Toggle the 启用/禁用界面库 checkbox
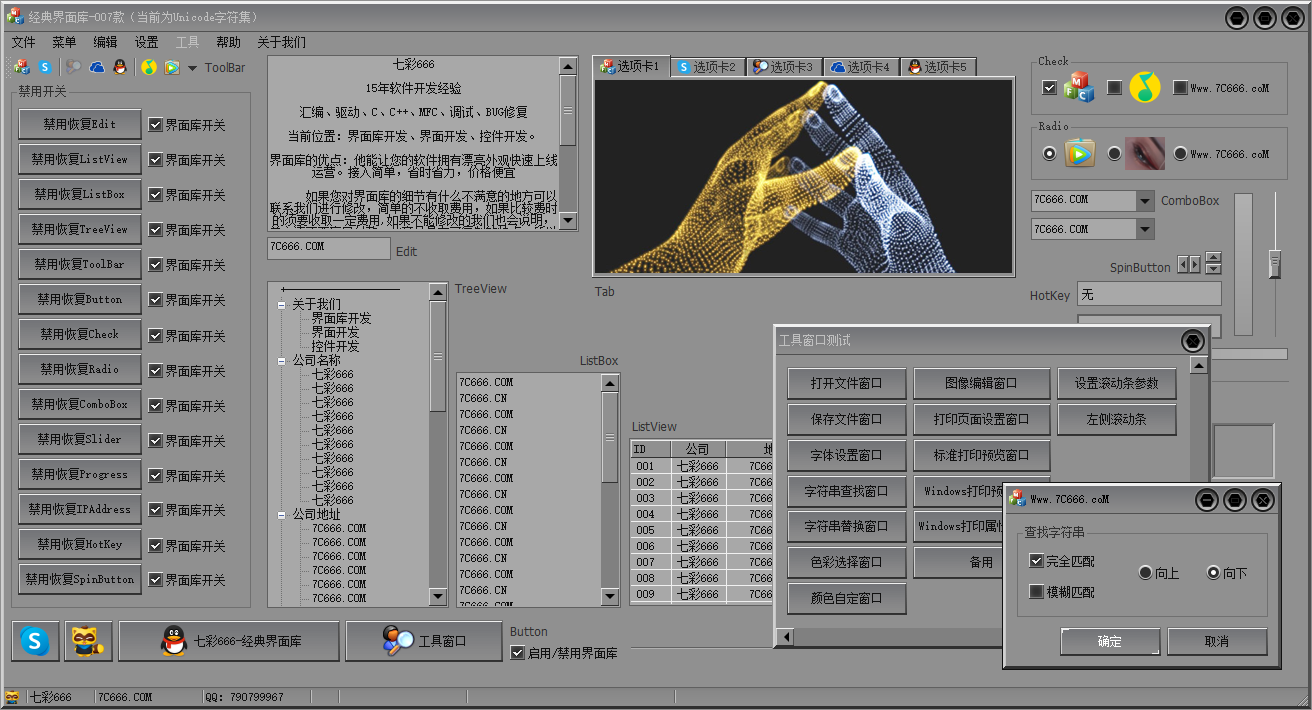The width and height of the screenshot is (1312, 710). click(518, 653)
